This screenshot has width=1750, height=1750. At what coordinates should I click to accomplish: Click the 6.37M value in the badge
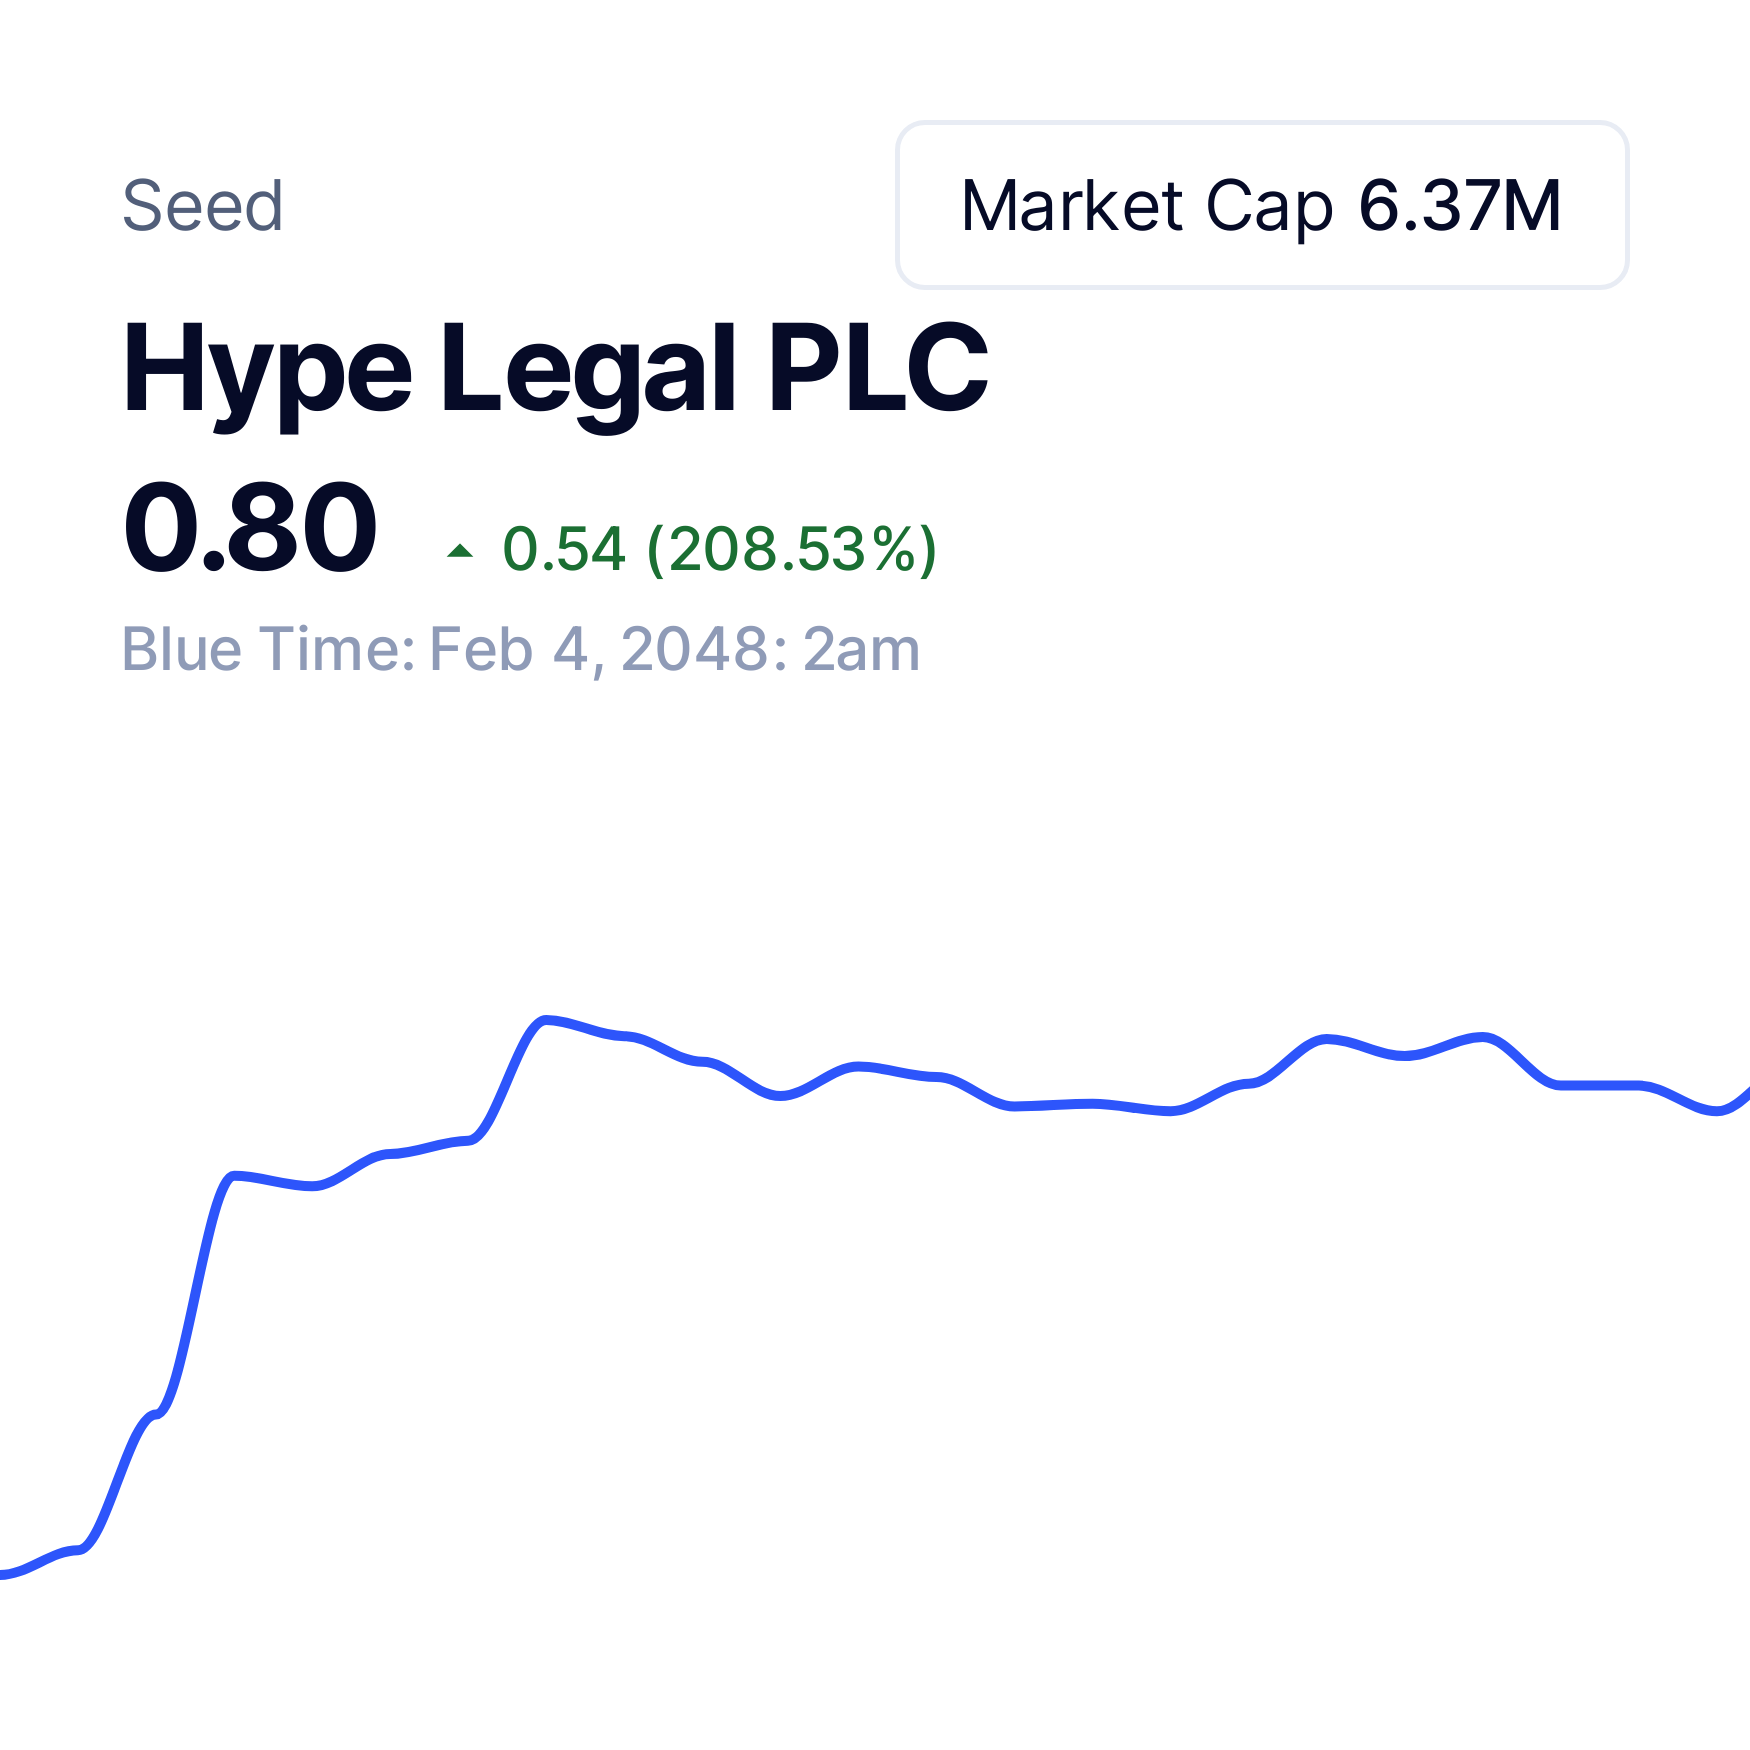coord(1460,206)
